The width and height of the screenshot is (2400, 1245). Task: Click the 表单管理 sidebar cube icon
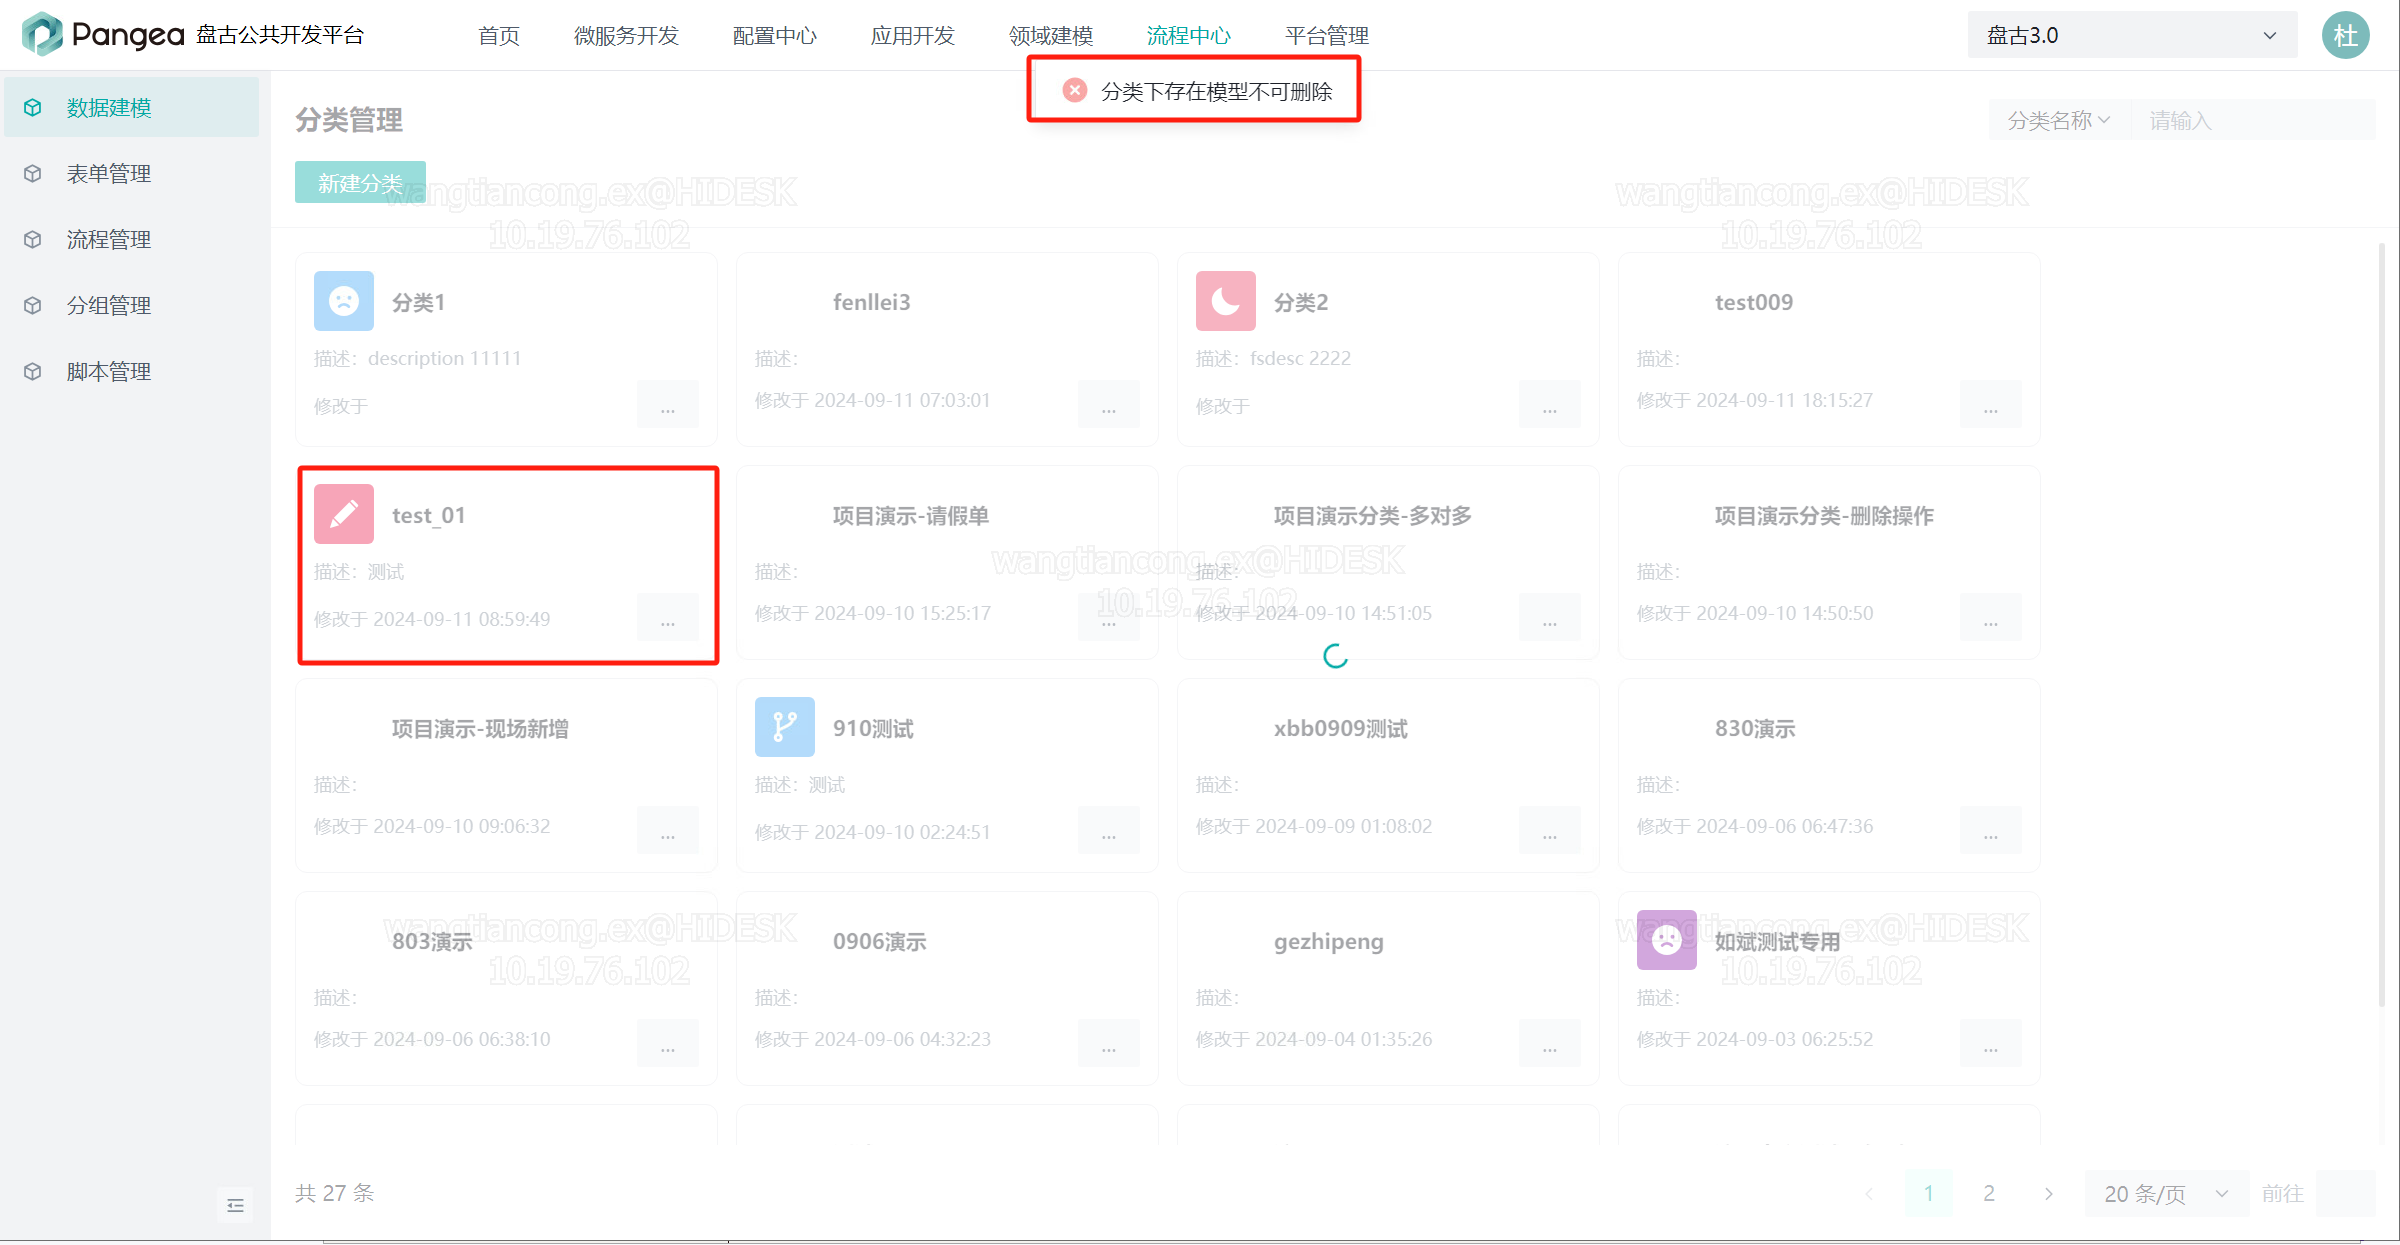tap(33, 173)
